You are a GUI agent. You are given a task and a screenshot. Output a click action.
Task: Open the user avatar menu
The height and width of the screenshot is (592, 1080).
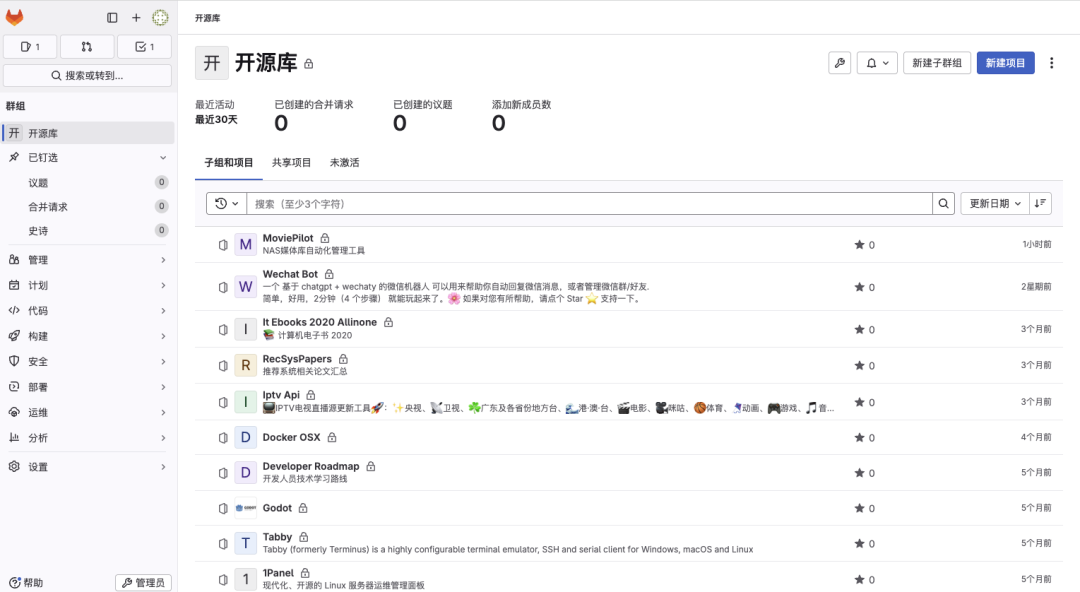point(160,18)
